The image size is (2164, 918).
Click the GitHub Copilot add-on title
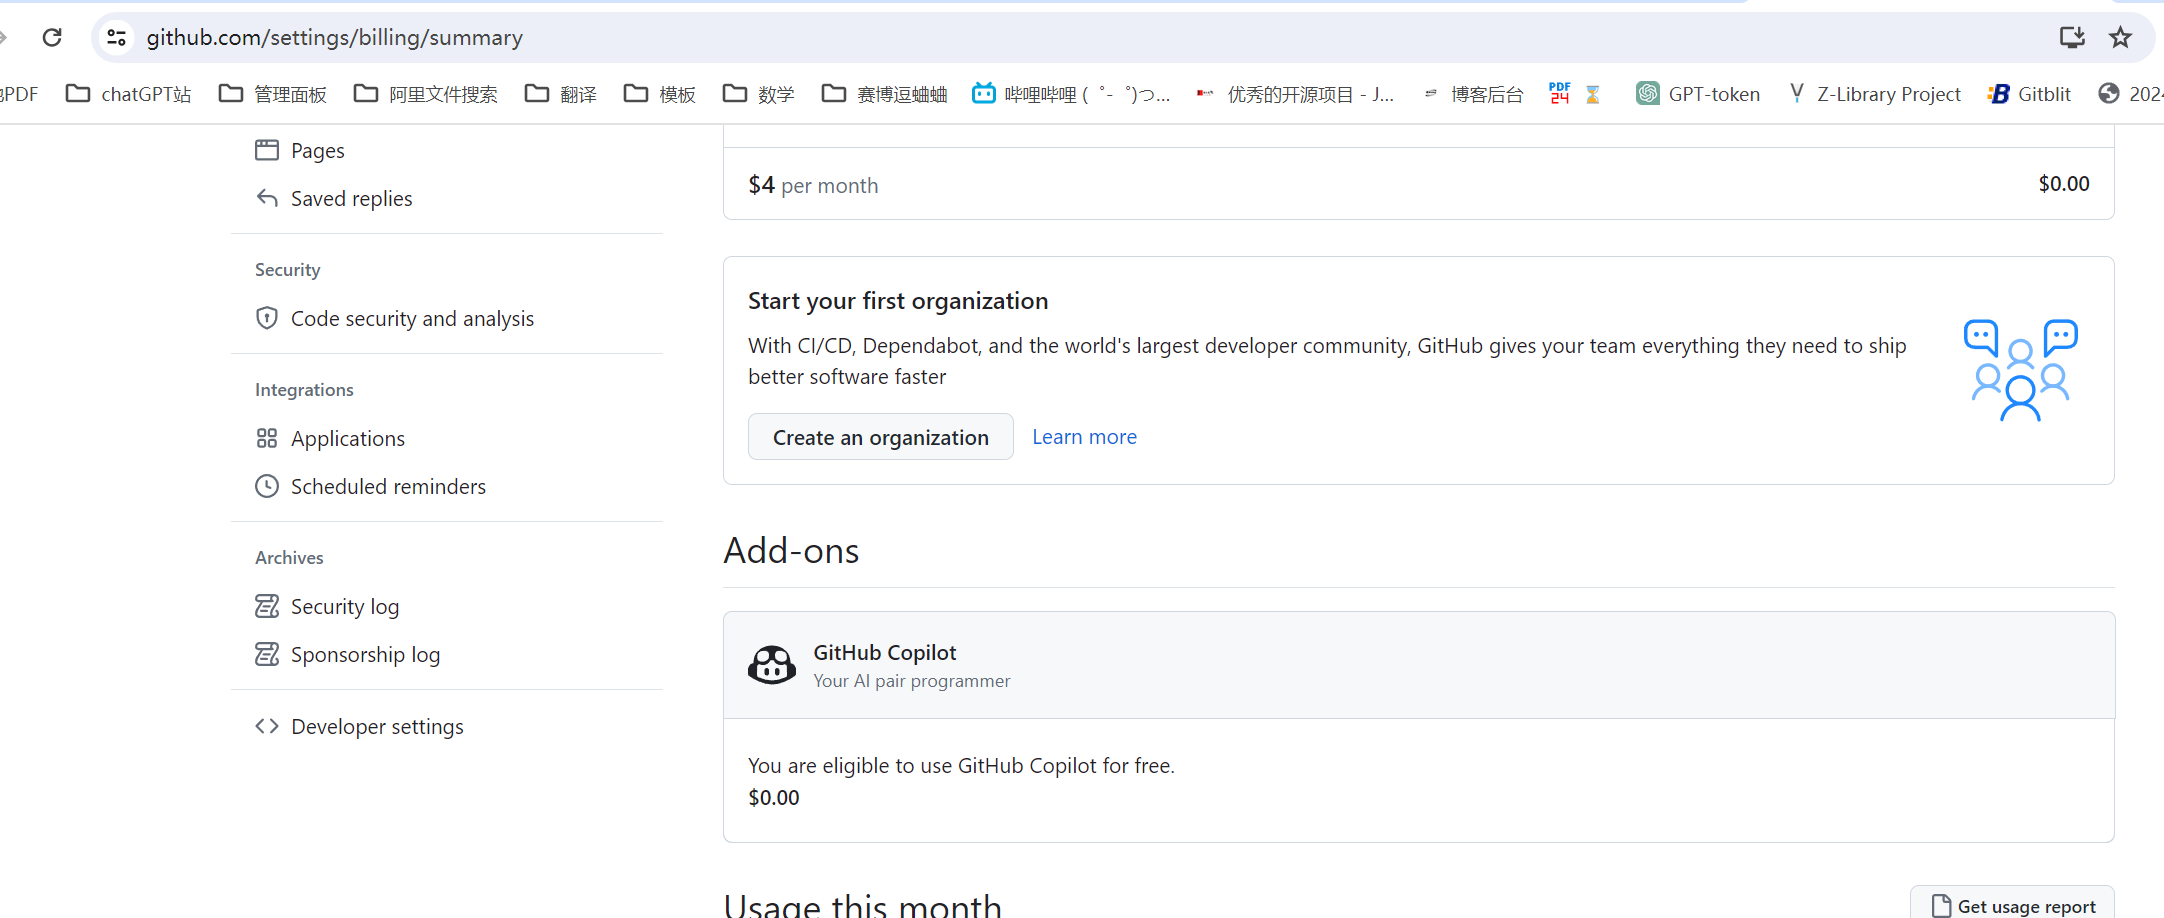tap(884, 652)
